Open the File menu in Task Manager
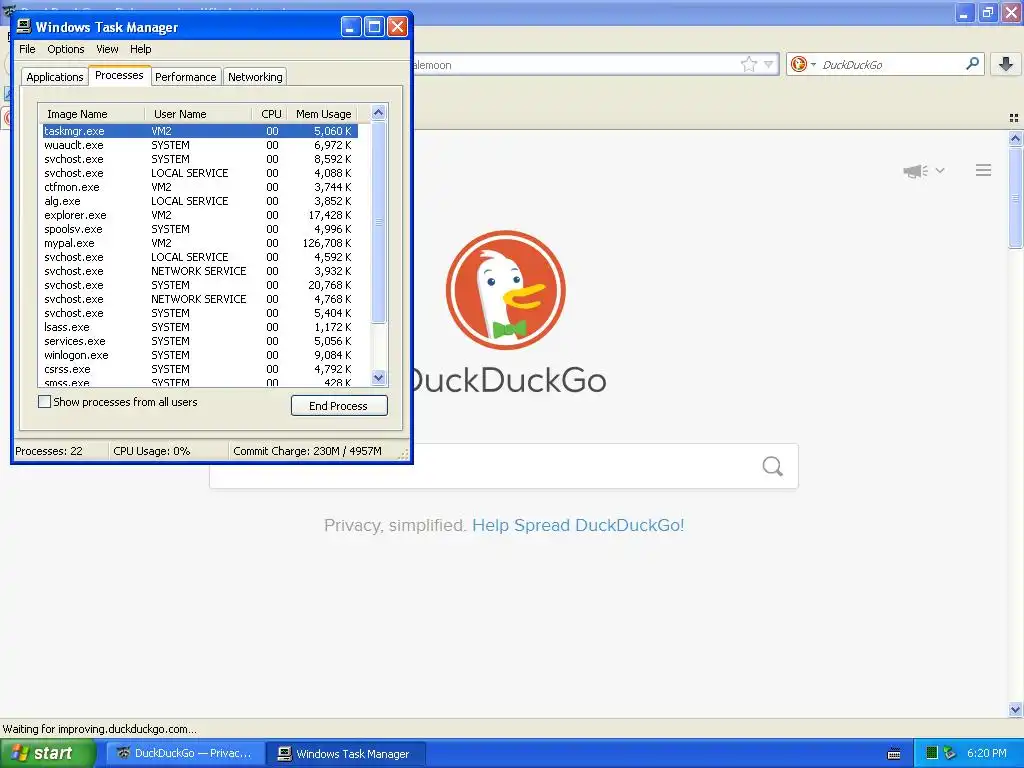Viewport: 1024px width, 768px height. click(x=27, y=49)
